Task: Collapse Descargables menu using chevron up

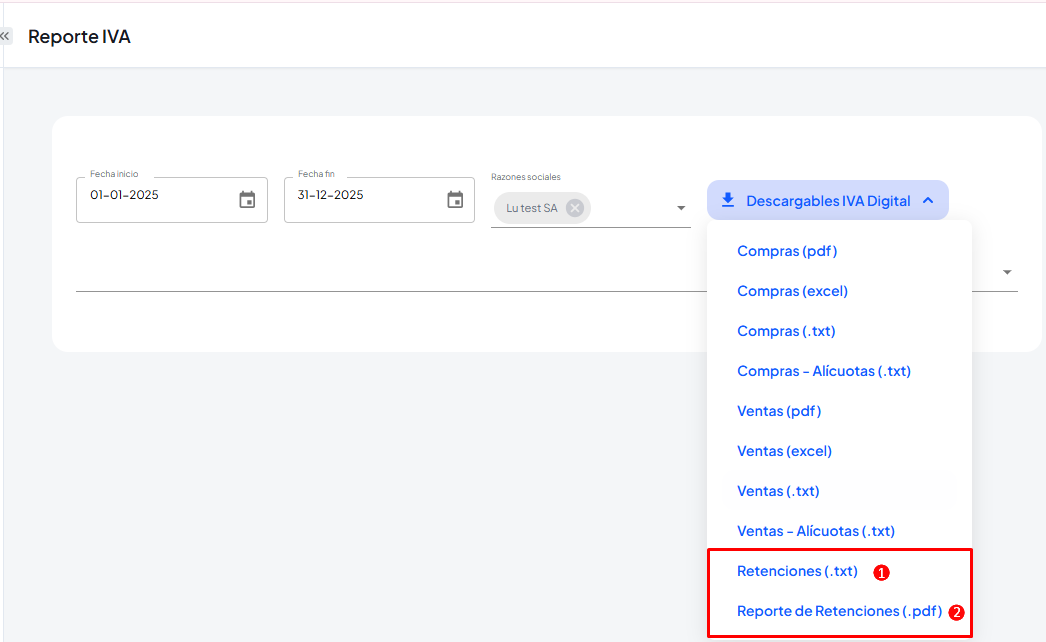Action: pyautogui.click(x=928, y=201)
